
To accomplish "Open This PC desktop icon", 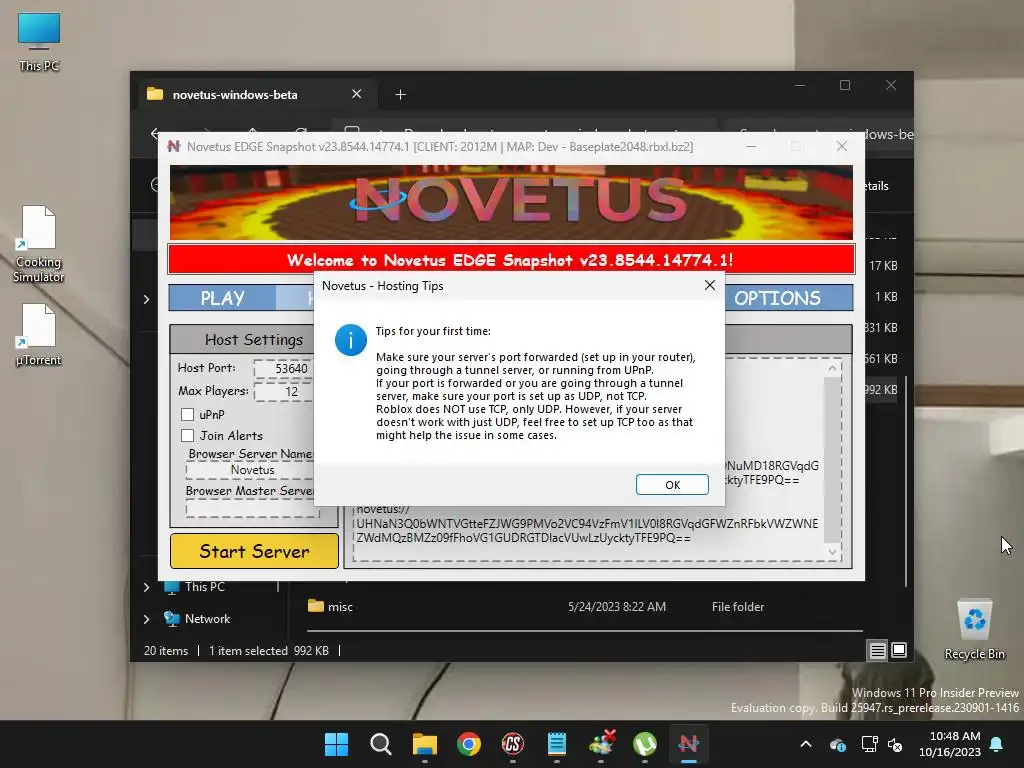I will pyautogui.click(x=39, y=42).
